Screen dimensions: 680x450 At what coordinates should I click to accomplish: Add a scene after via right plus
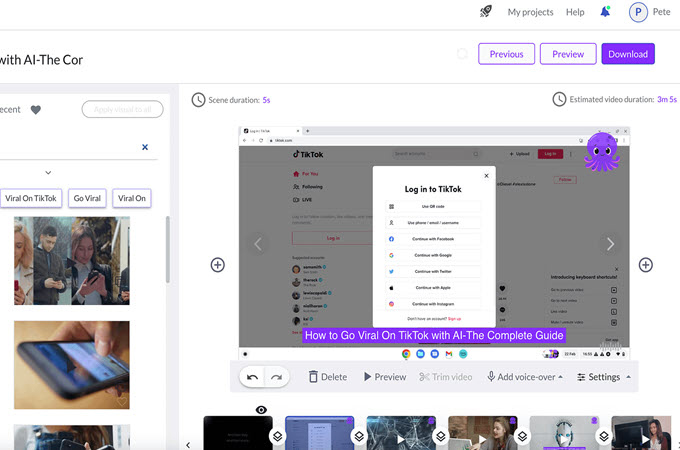pyautogui.click(x=646, y=265)
